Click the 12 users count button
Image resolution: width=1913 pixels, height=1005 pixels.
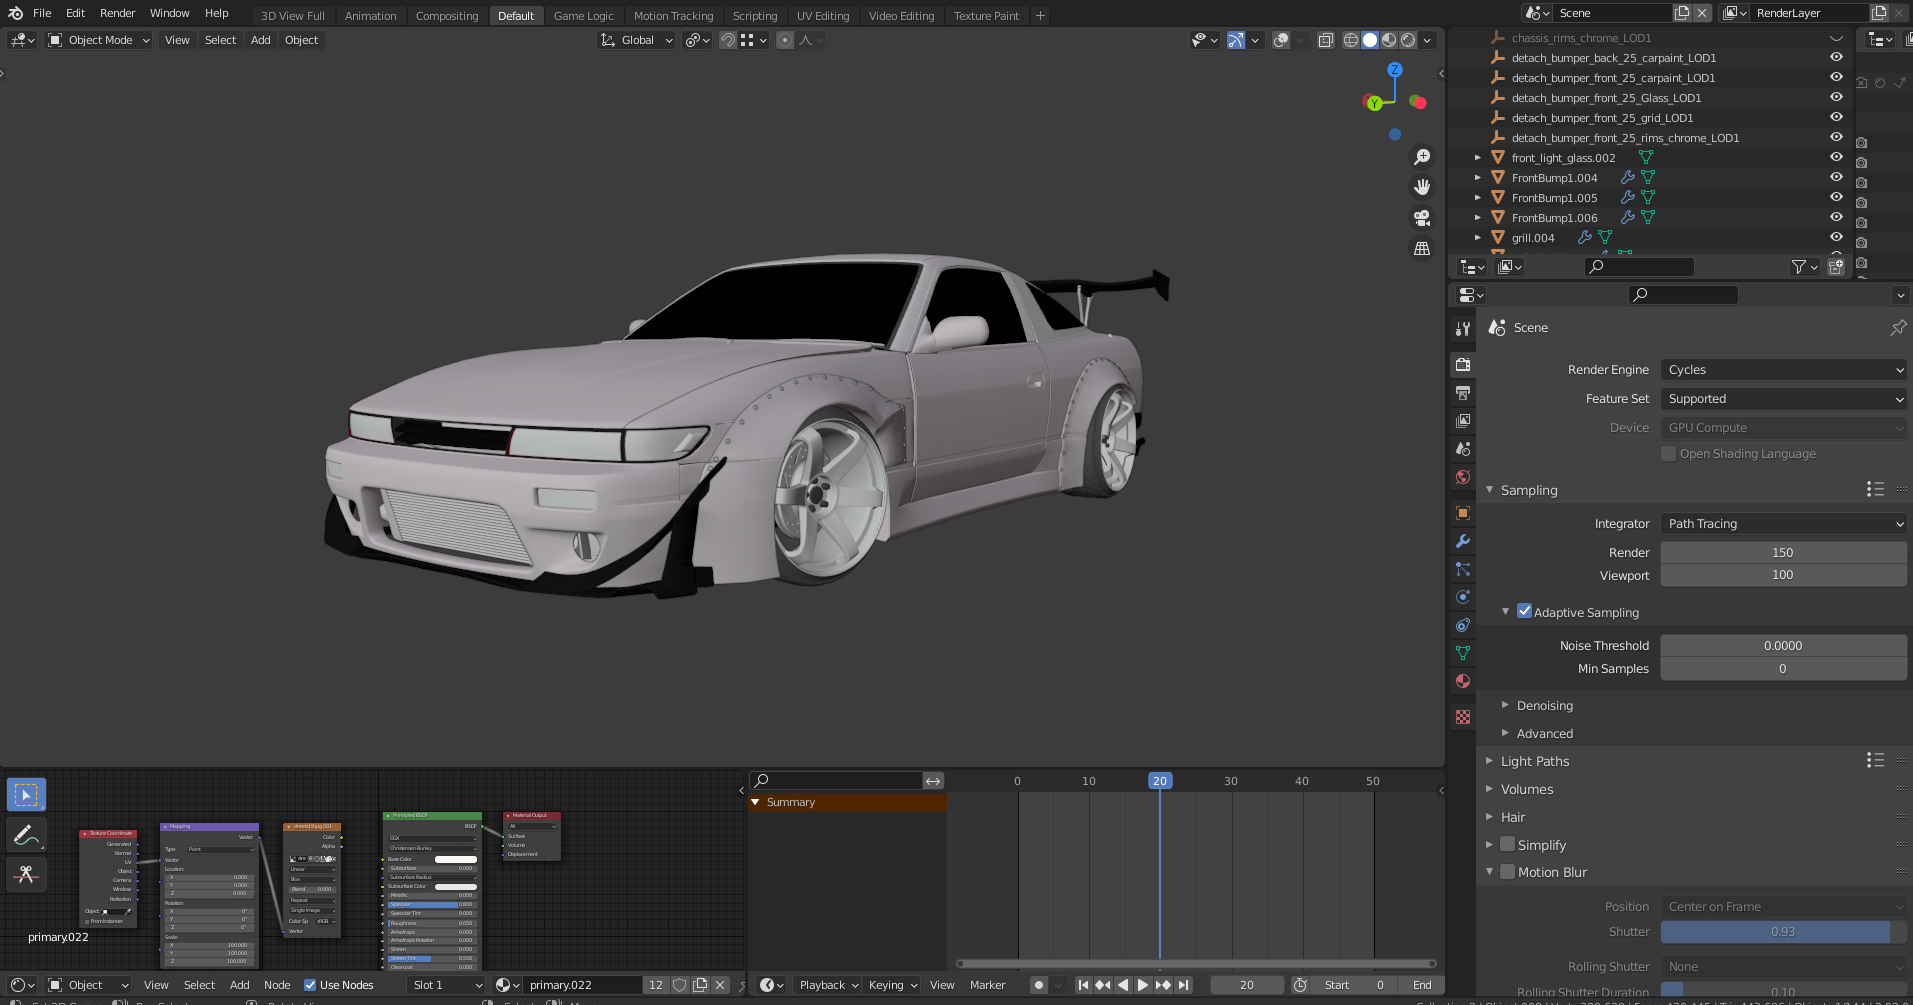(656, 985)
